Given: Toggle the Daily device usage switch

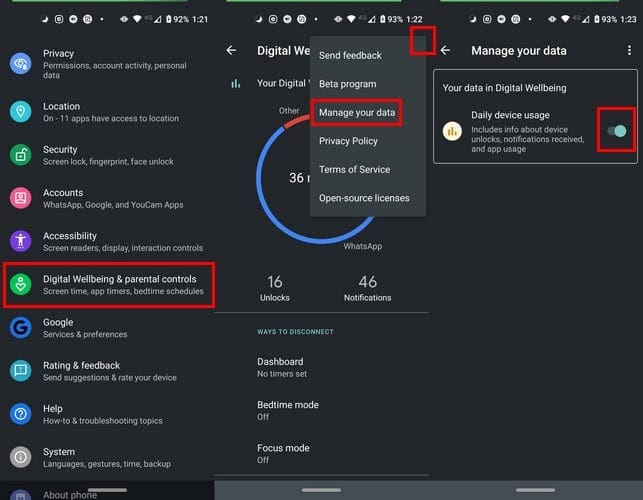Looking at the screenshot, I should pos(617,131).
